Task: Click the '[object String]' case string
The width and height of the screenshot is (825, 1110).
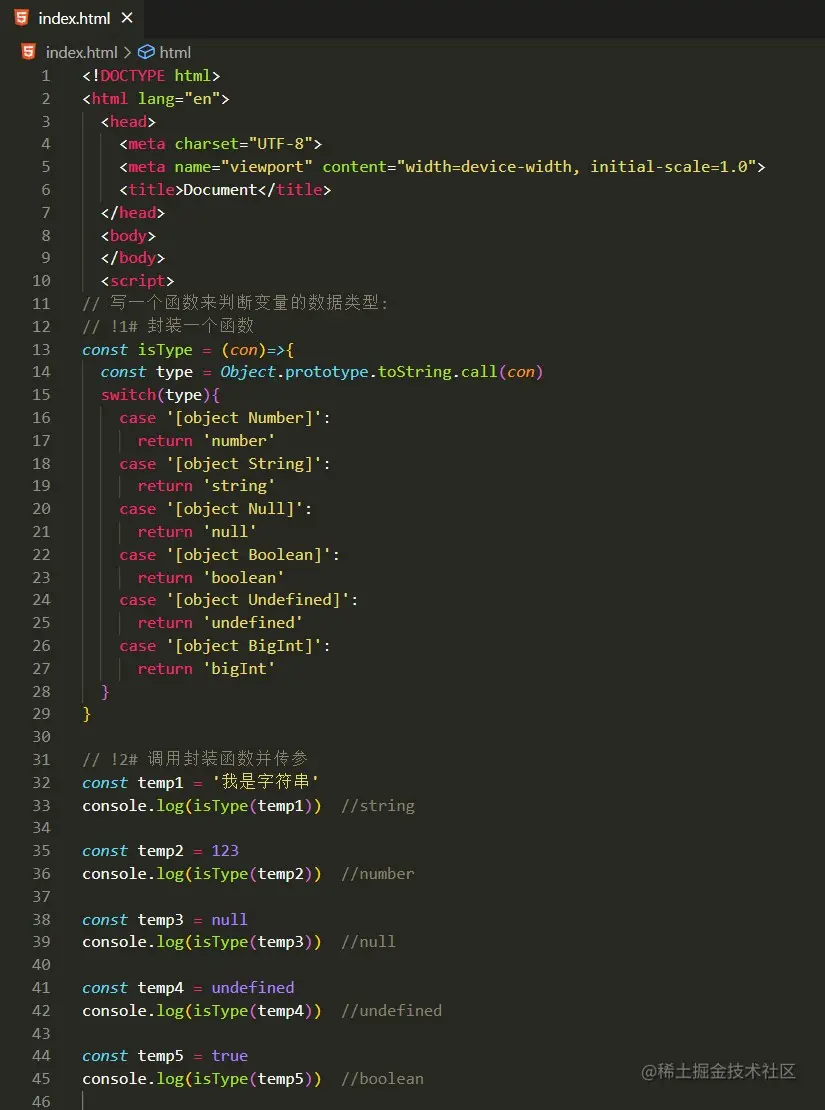Action: tap(244, 464)
